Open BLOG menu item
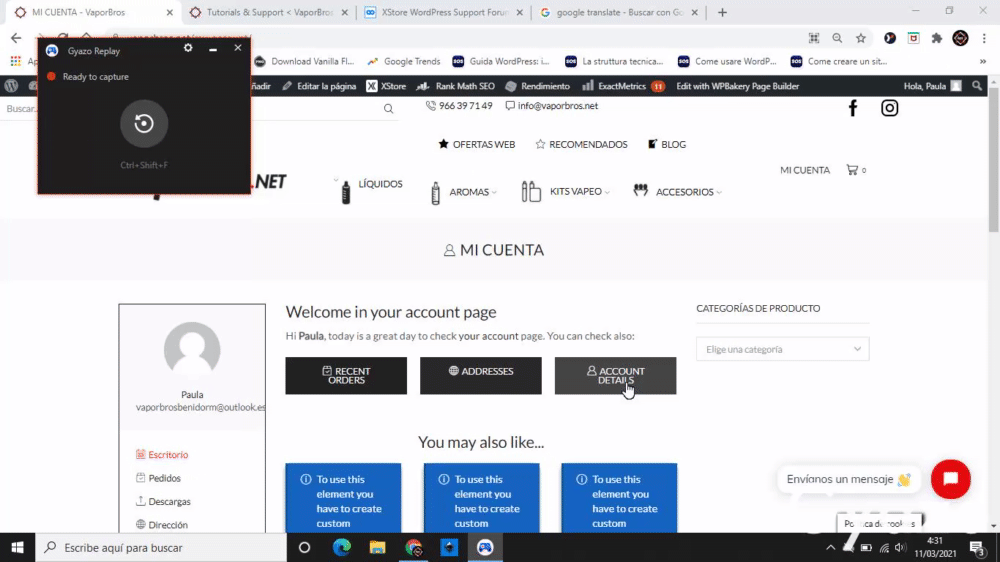The width and height of the screenshot is (1000, 562). [x=666, y=144]
